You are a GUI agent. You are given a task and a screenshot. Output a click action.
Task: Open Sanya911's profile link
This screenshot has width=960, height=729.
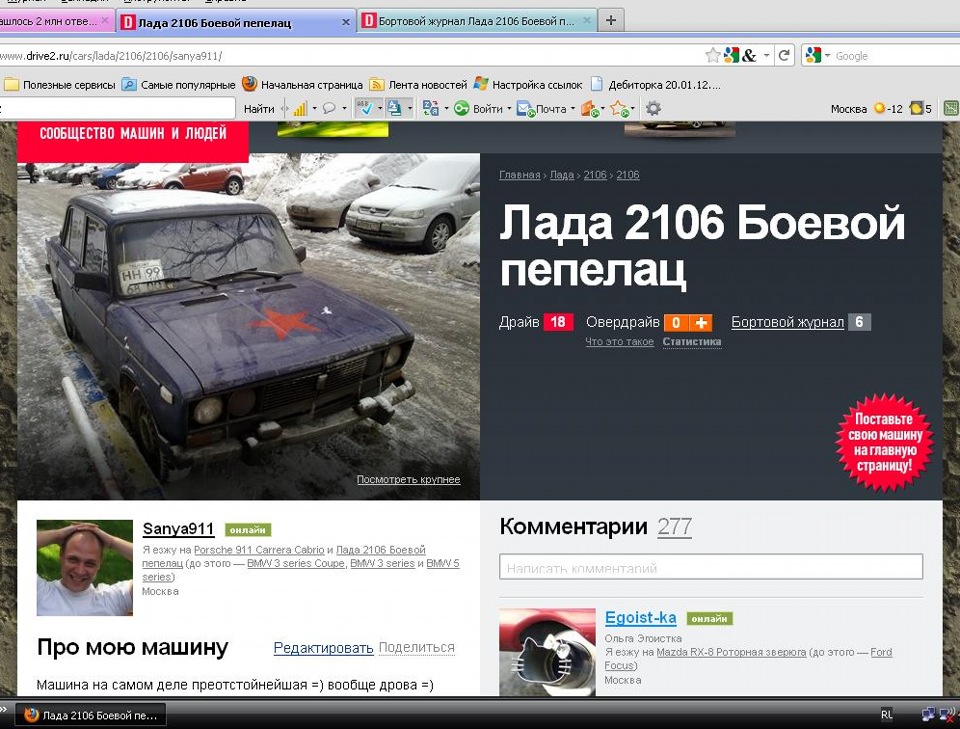click(178, 528)
